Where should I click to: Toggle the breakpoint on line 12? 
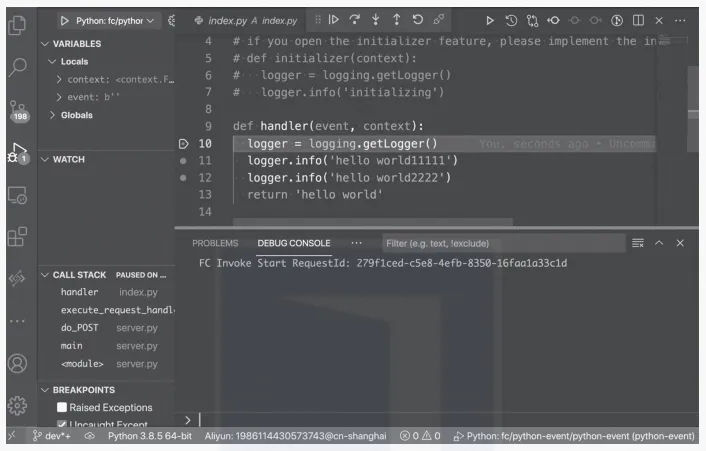tap(183, 178)
